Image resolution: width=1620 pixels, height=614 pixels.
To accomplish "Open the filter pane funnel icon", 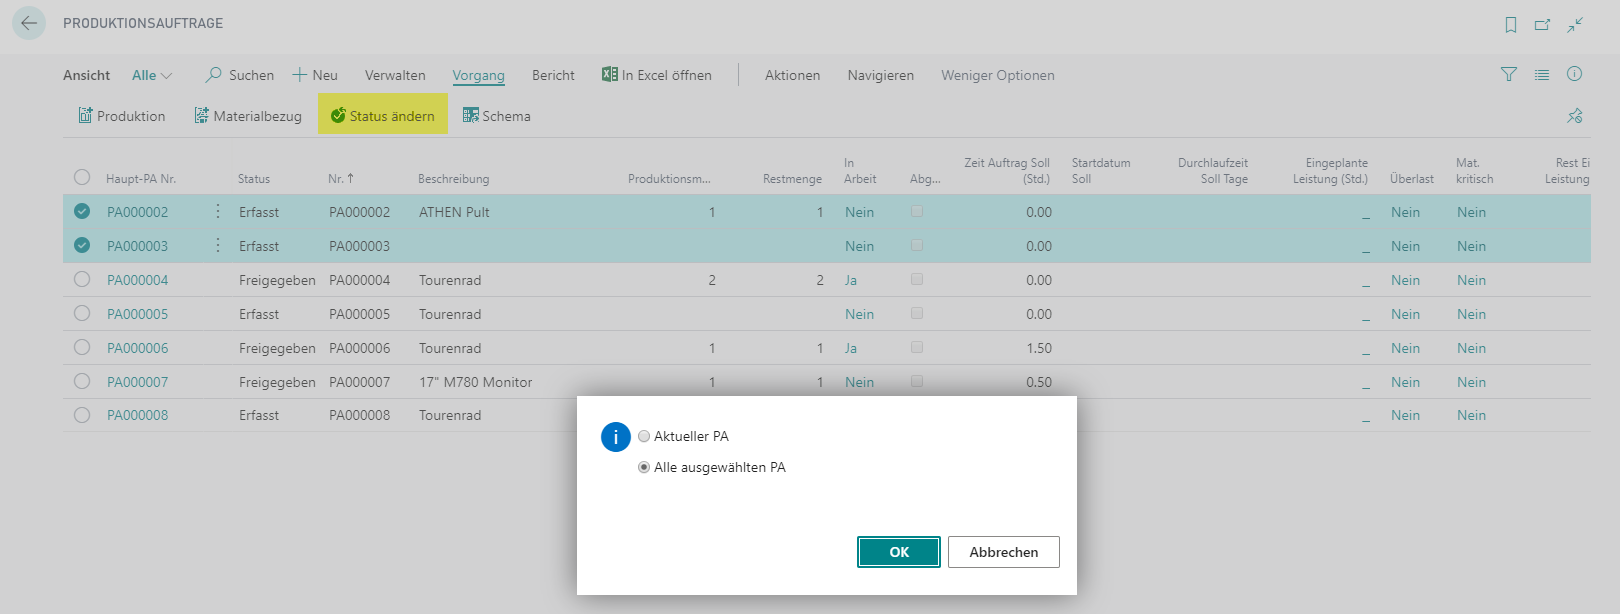I will tap(1509, 74).
